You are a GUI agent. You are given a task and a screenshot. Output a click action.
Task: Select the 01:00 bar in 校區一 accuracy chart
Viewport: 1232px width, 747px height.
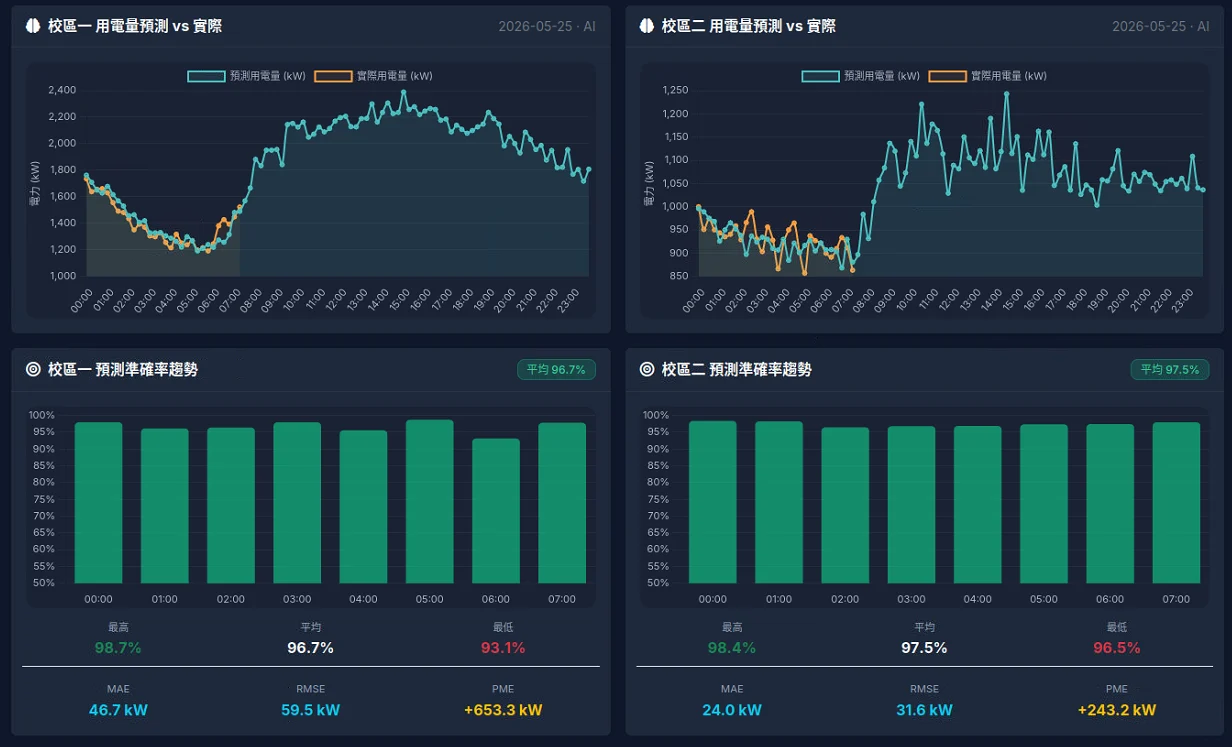coord(165,506)
